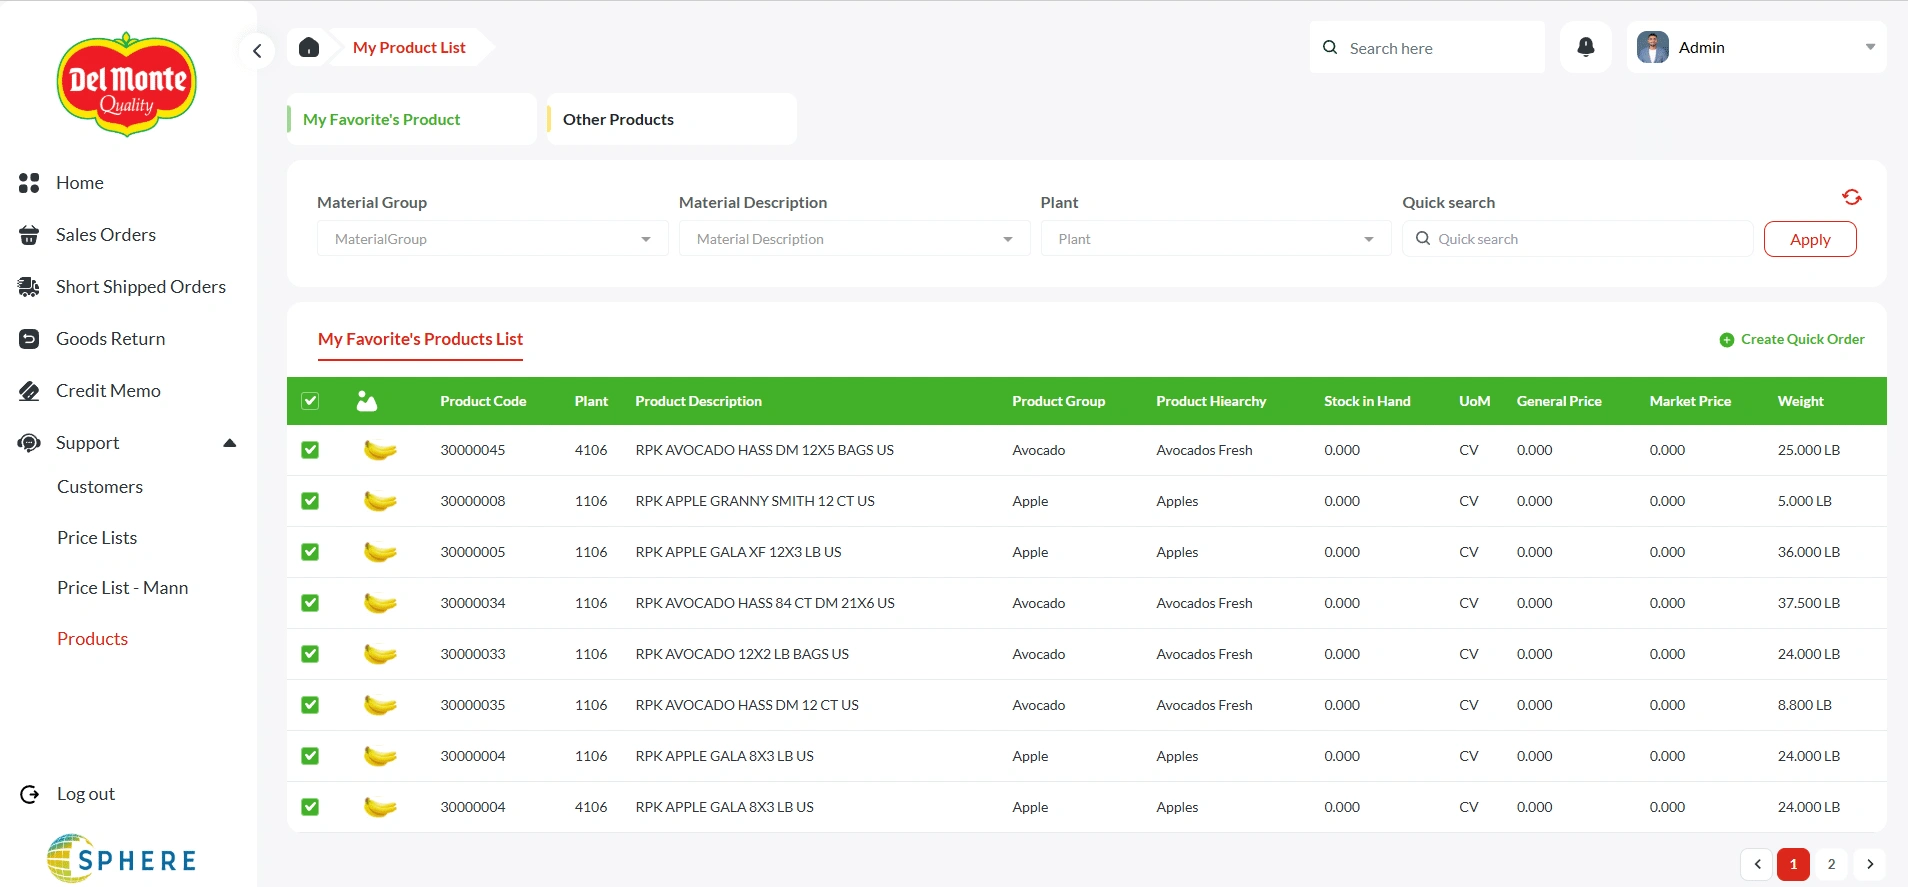Open Price Lists in the sidebar
Image resolution: width=1908 pixels, height=887 pixels.
click(97, 538)
